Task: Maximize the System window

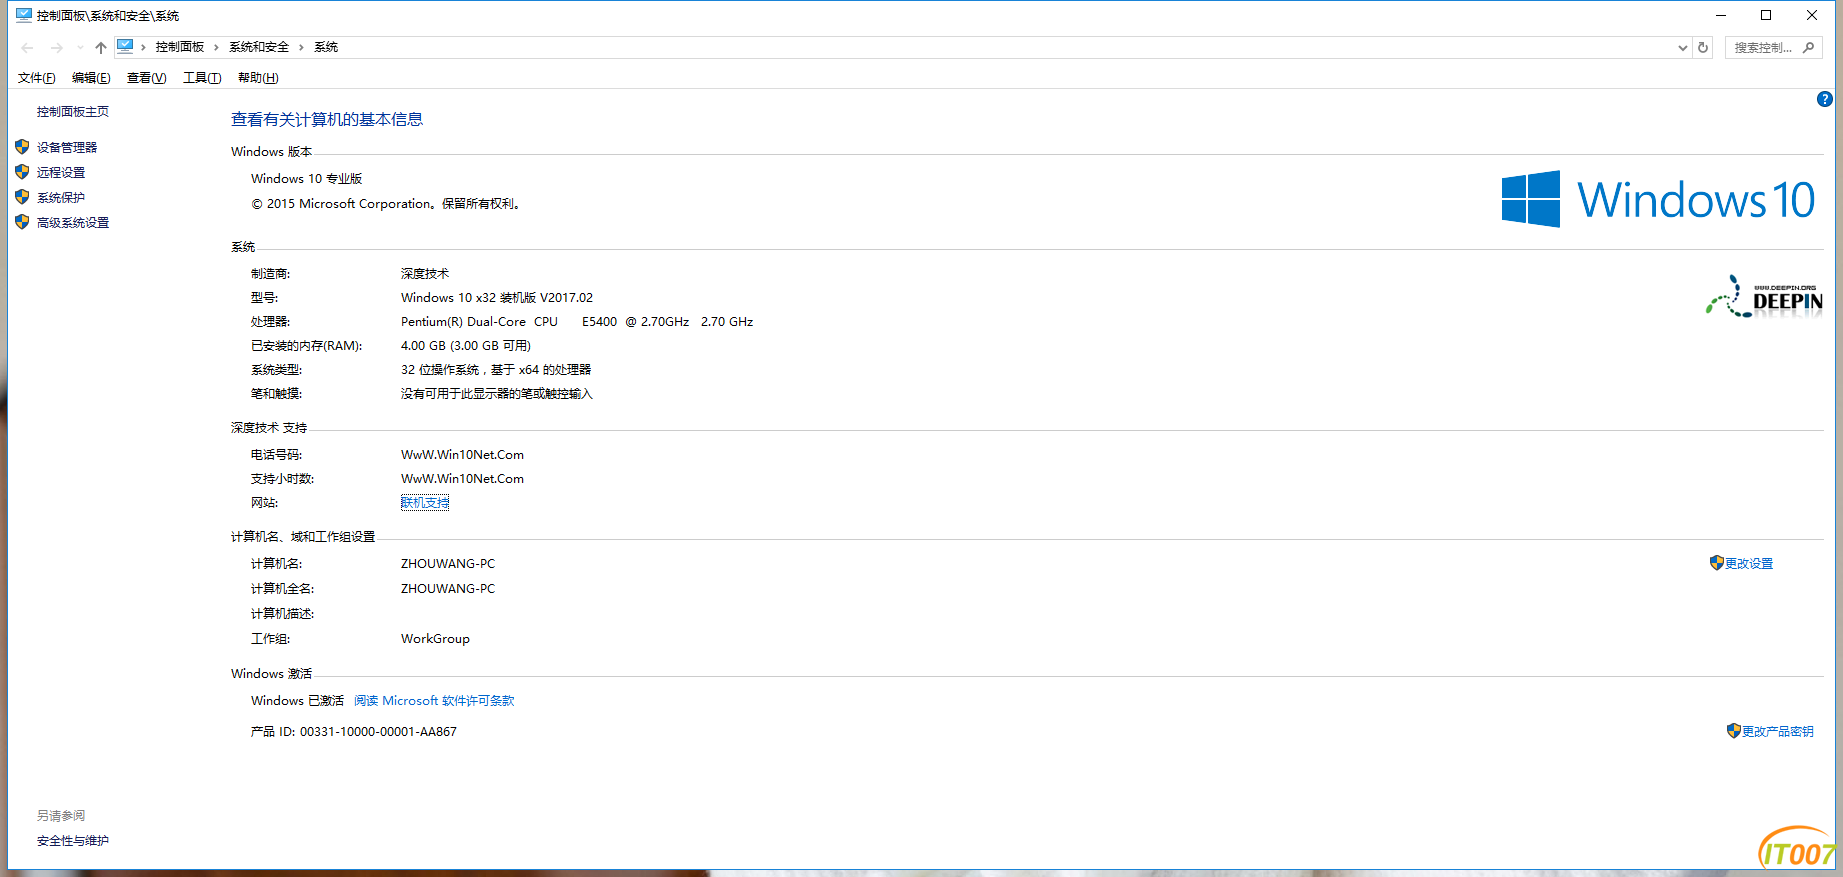Action: [x=1766, y=15]
